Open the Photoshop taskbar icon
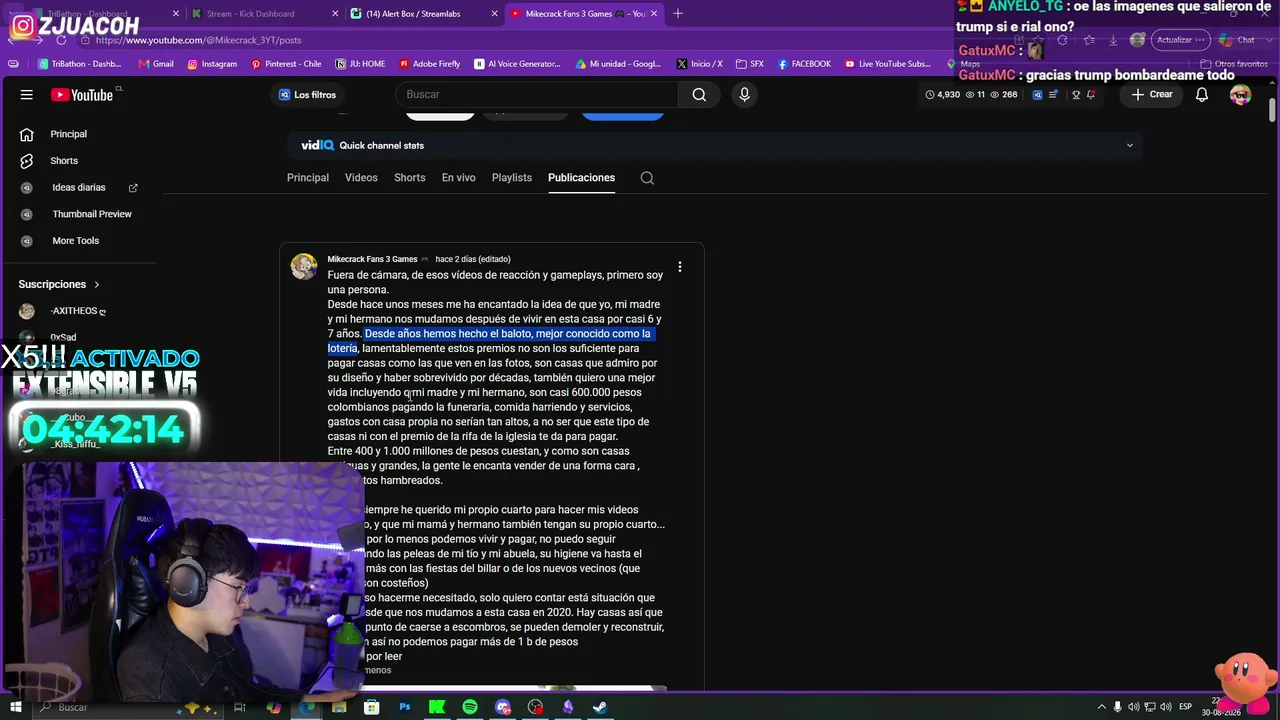The image size is (1280, 720). click(405, 707)
